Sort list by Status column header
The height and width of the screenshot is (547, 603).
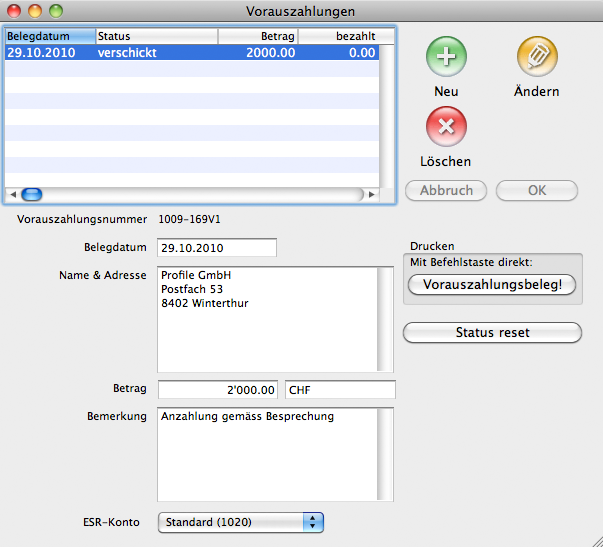pos(155,36)
